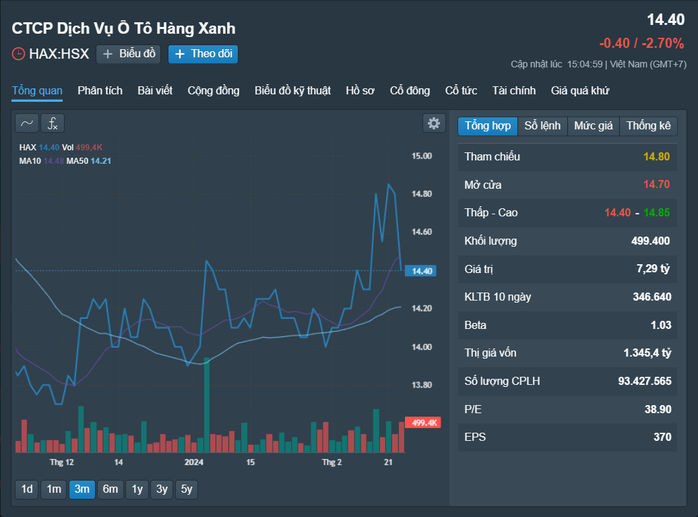Click the Thấp - Cao high value 14.85
This screenshot has height=517, width=698.
657,212
